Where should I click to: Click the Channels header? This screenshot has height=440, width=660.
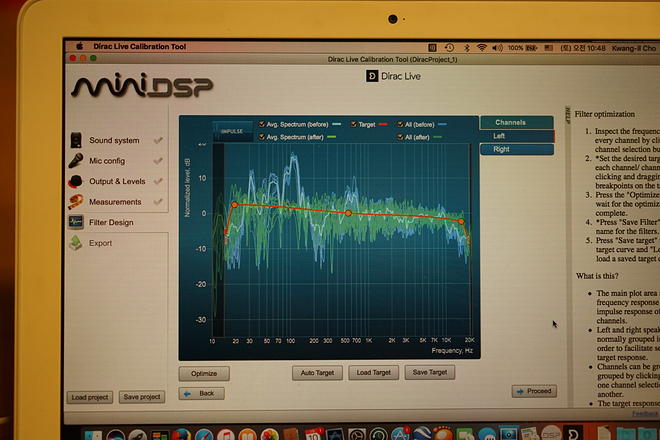tap(517, 123)
